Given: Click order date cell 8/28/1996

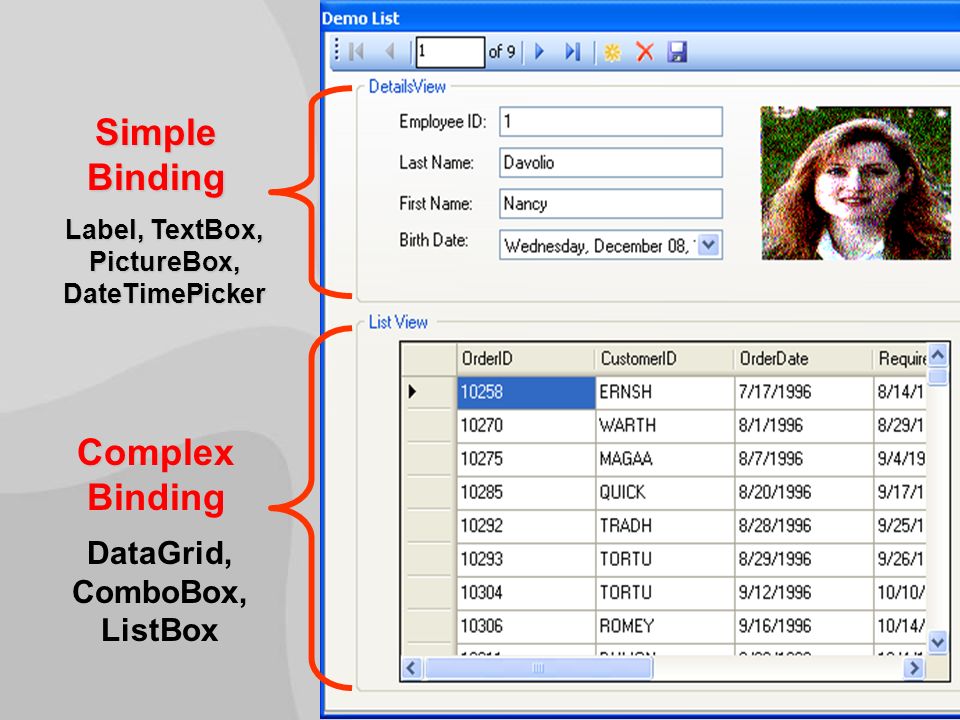Looking at the screenshot, I should pyautogui.click(x=804, y=525).
